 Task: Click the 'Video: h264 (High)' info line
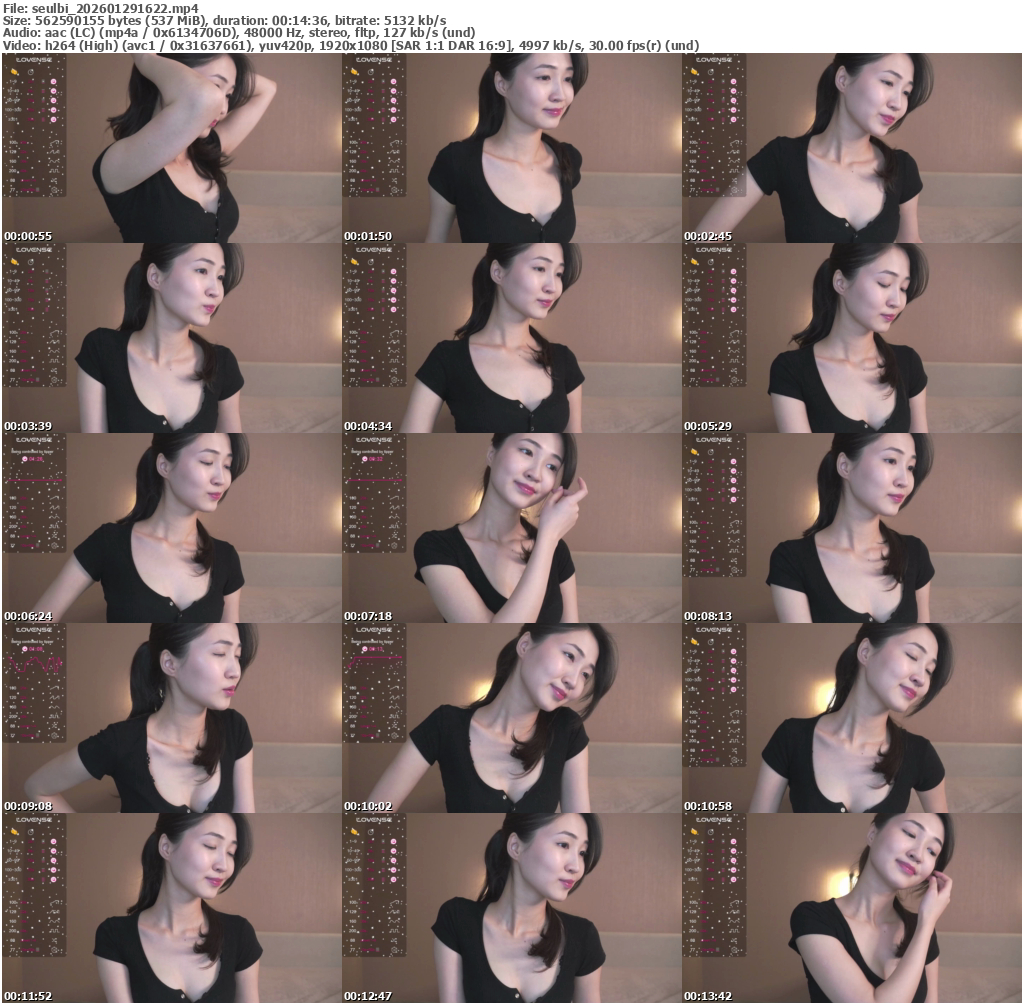[351, 45]
